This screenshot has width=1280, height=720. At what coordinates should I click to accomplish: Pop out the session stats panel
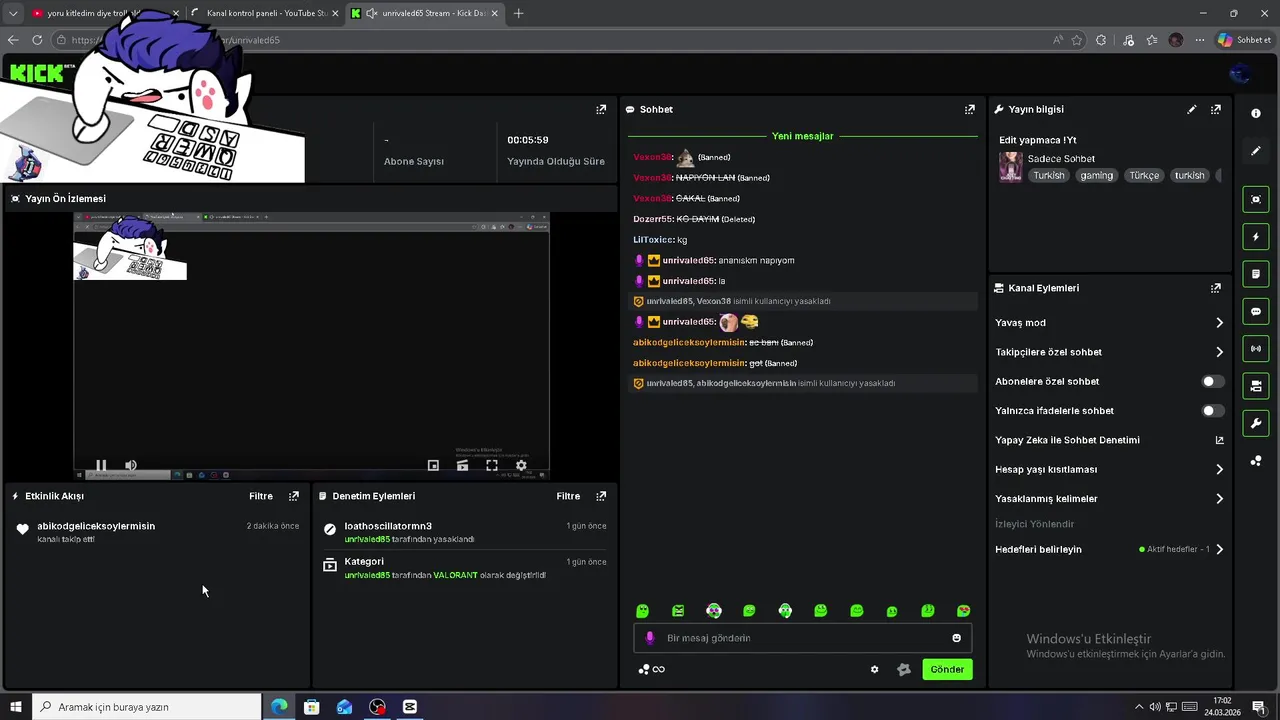point(601,109)
